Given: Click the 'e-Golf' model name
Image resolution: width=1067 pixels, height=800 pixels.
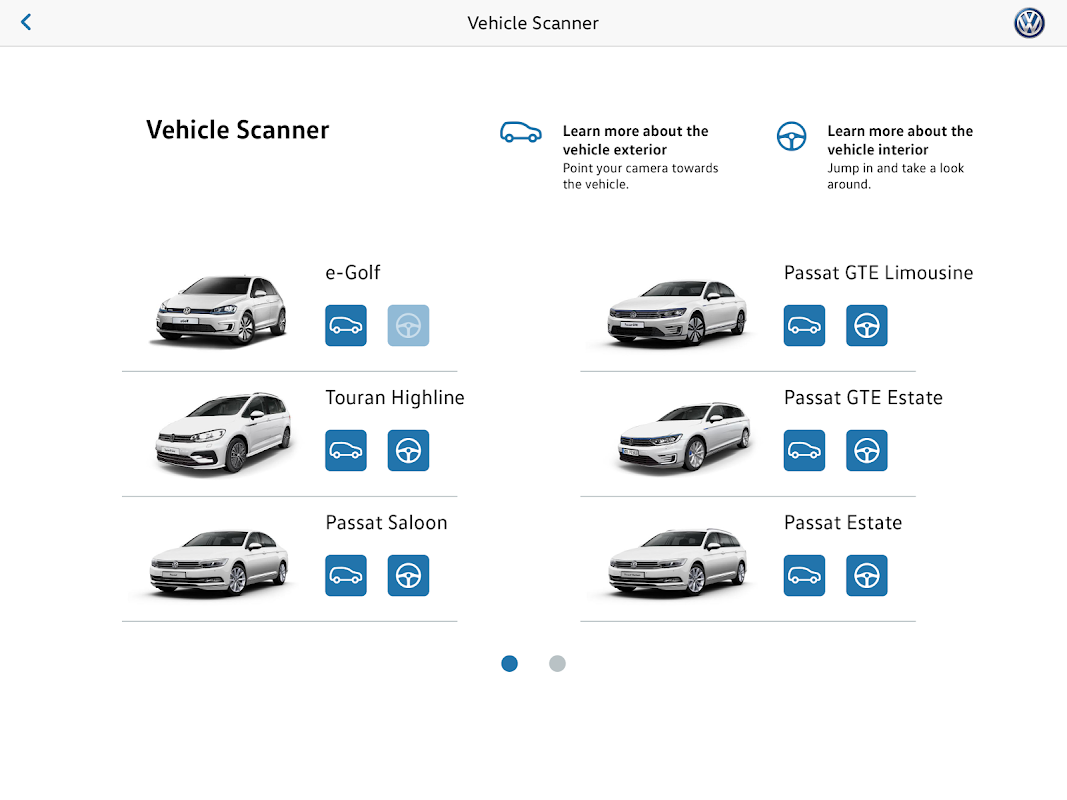Looking at the screenshot, I should tap(352, 273).
